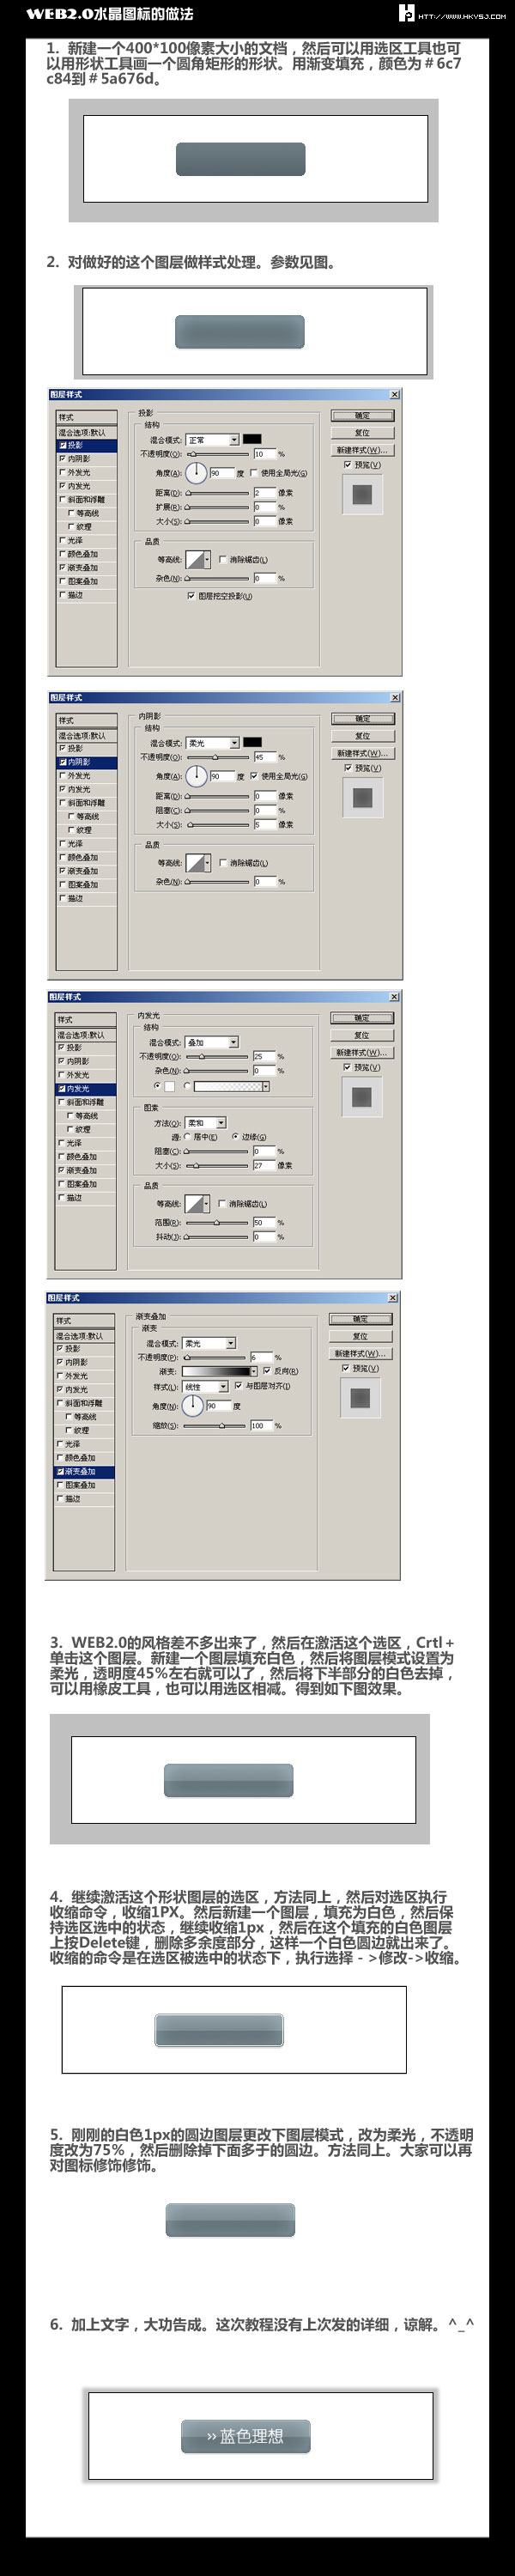Screen dimensions: 515x2576
Task: Click black shadow color swatch in 内阴影 dialog
Action: pyautogui.click(x=252, y=742)
